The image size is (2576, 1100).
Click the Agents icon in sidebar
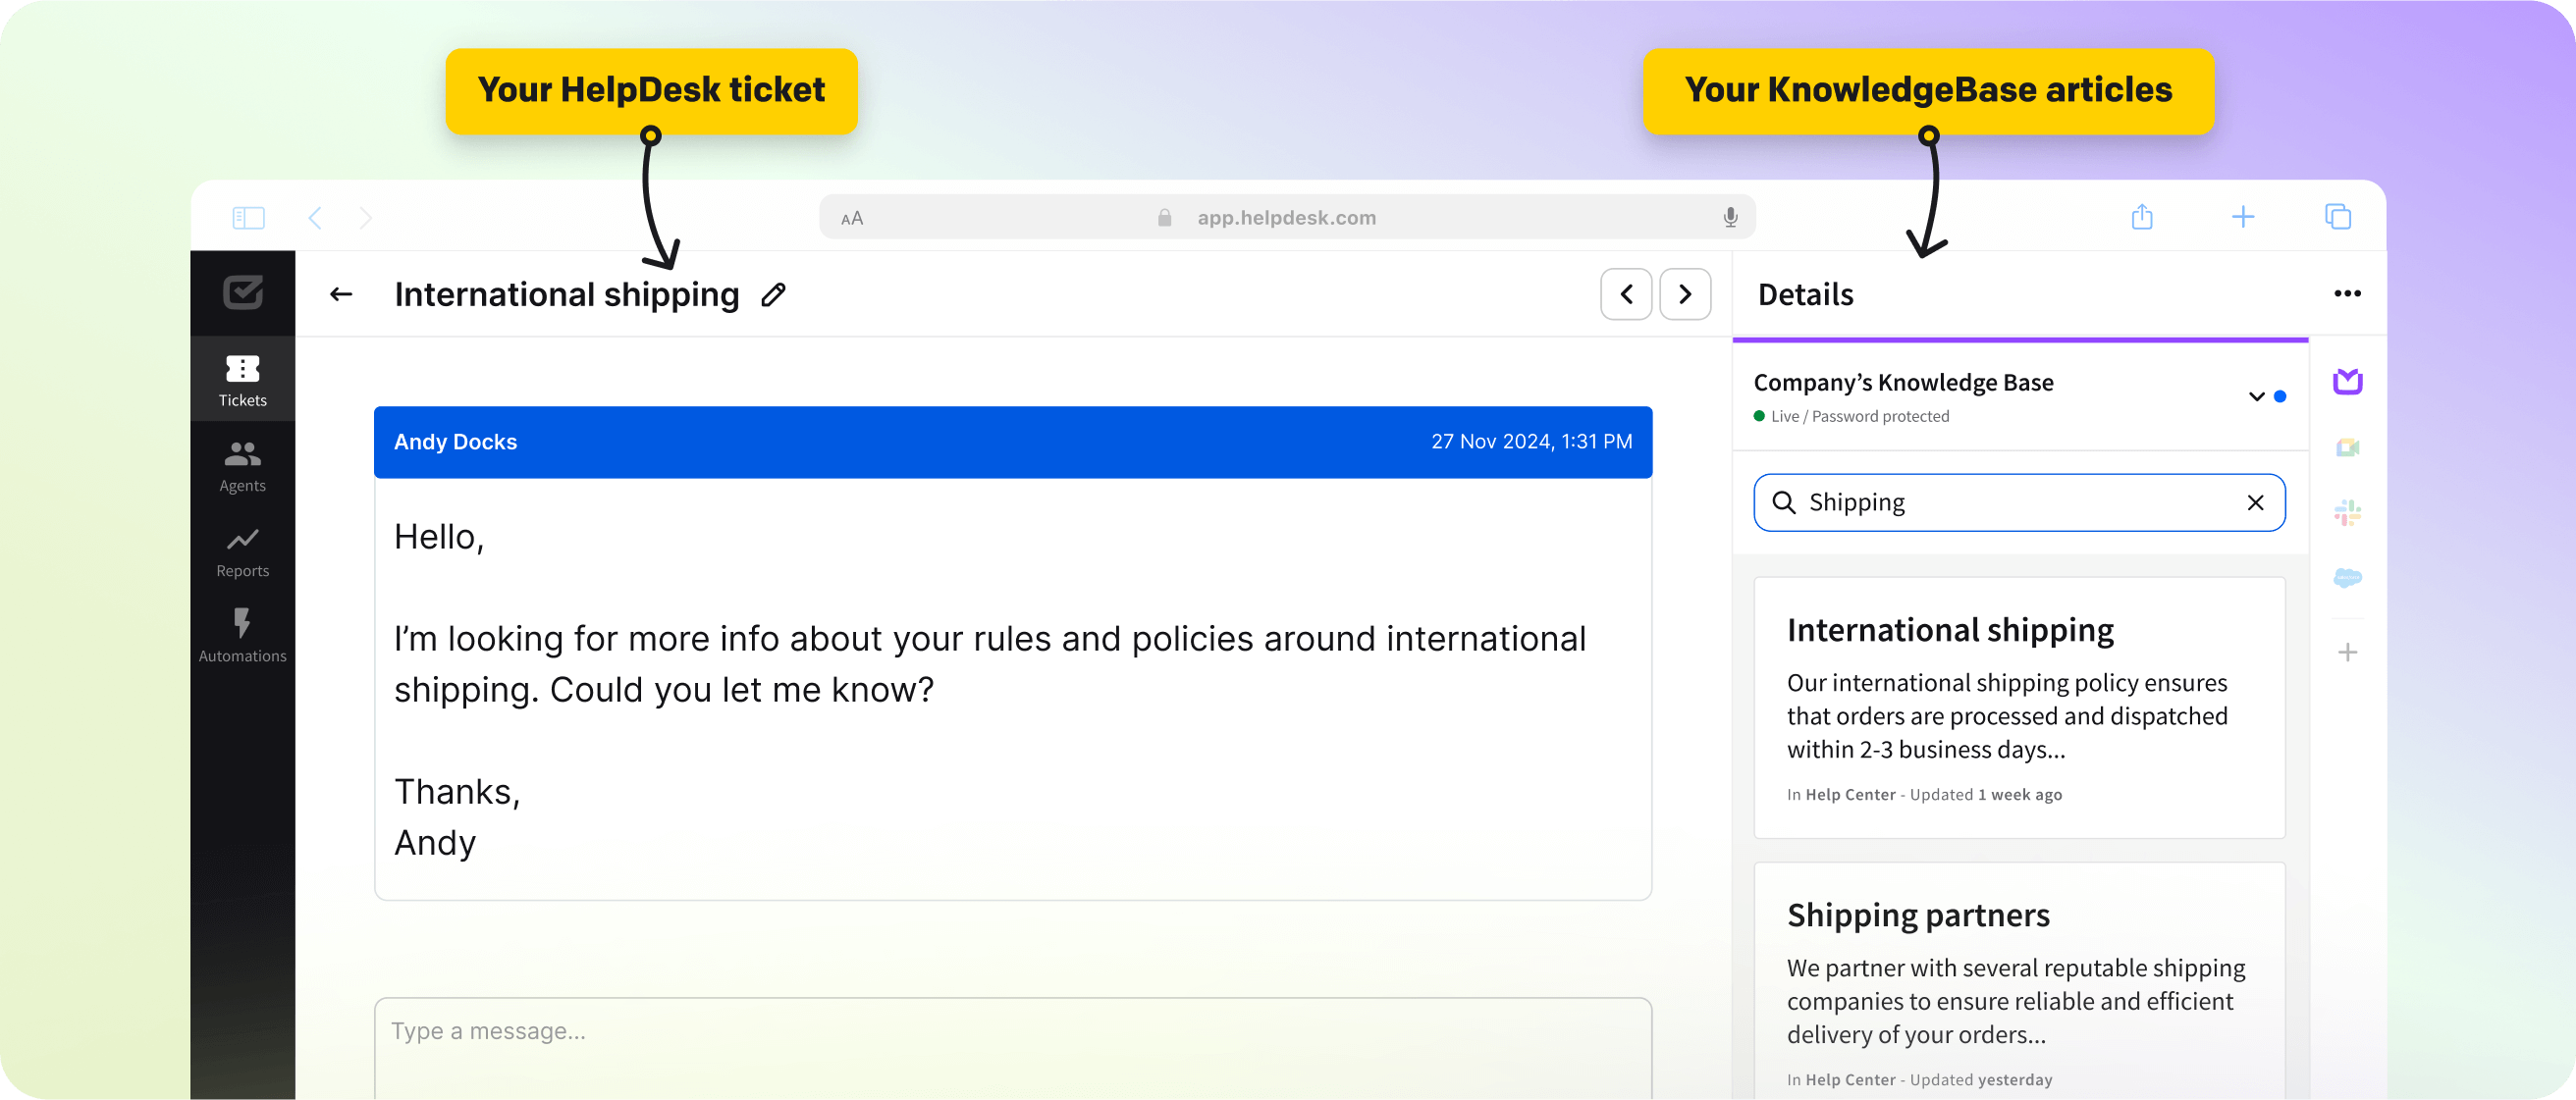click(x=243, y=464)
